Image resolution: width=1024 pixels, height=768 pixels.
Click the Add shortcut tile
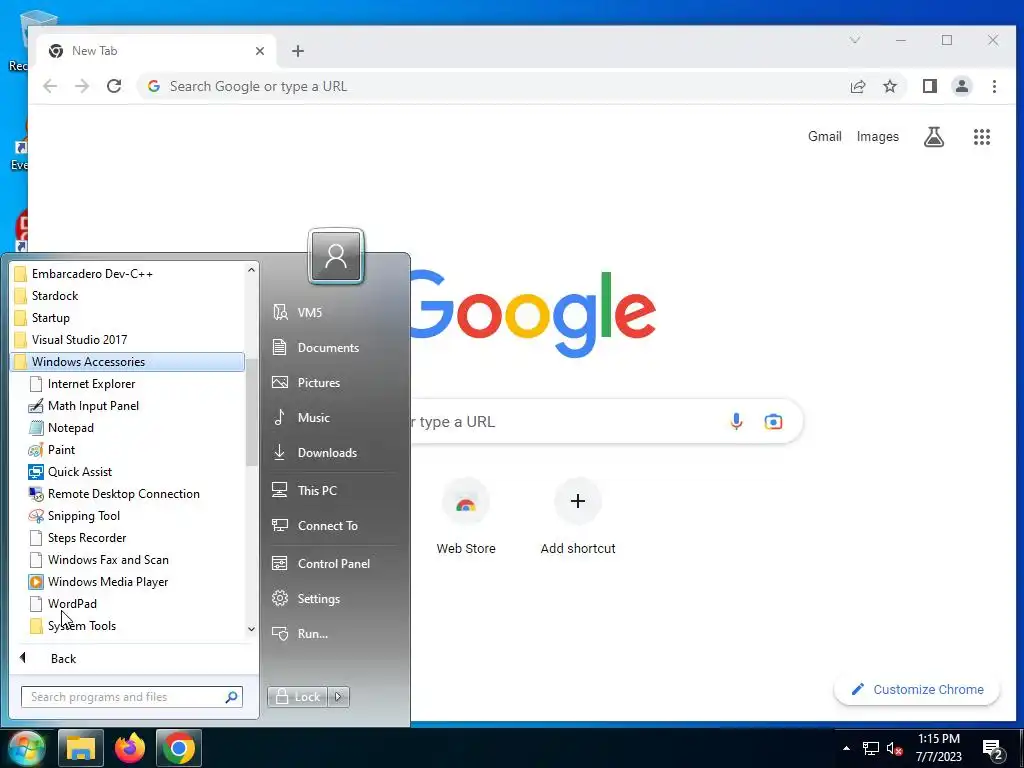[x=578, y=517]
